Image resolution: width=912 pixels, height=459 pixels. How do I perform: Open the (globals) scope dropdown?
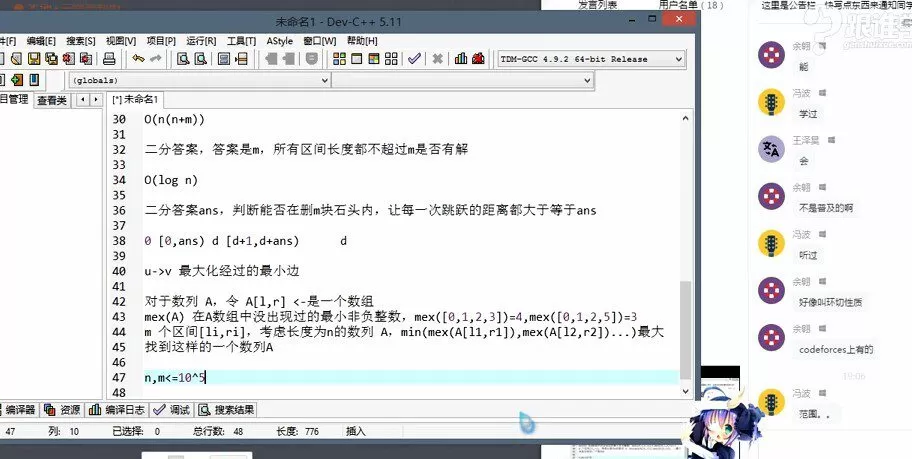tap(200, 80)
